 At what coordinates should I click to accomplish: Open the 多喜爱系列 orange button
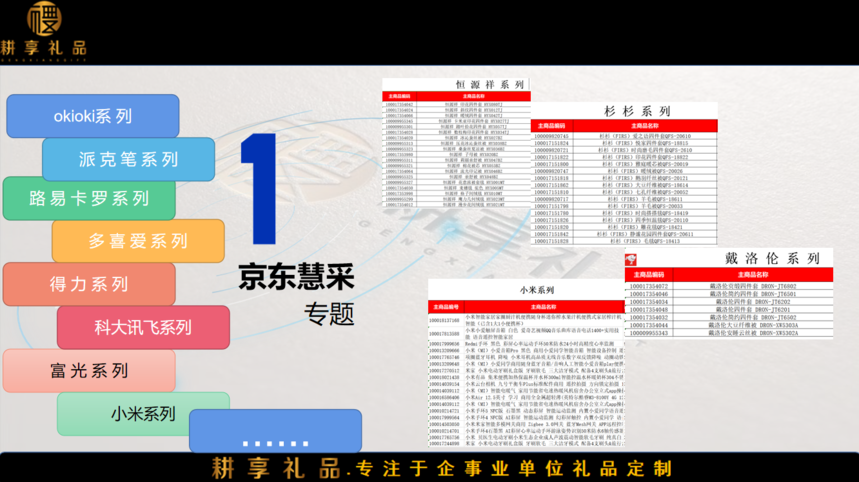138,241
